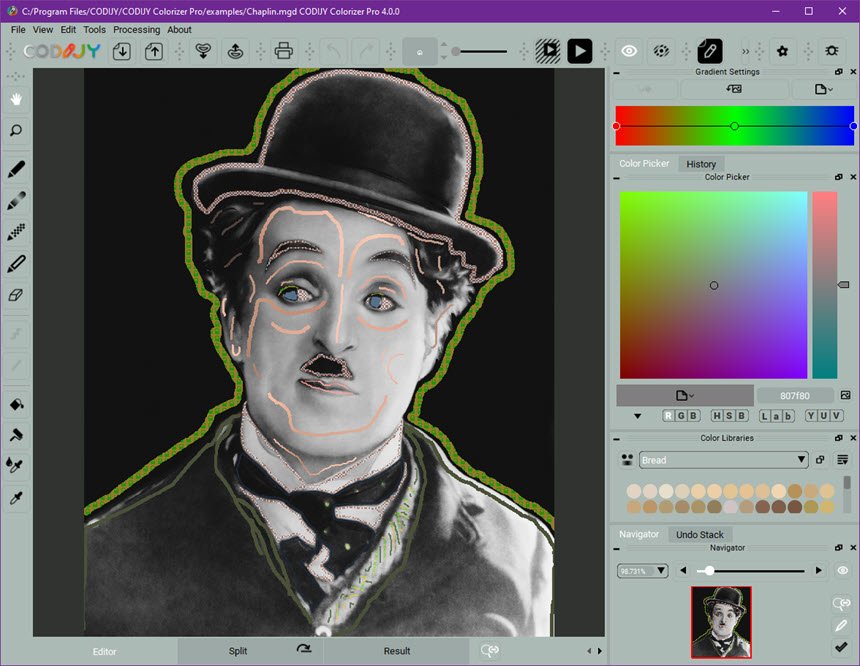The width and height of the screenshot is (860, 666).
Task: Select the Zoom magnifier tool
Action: click(16, 131)
